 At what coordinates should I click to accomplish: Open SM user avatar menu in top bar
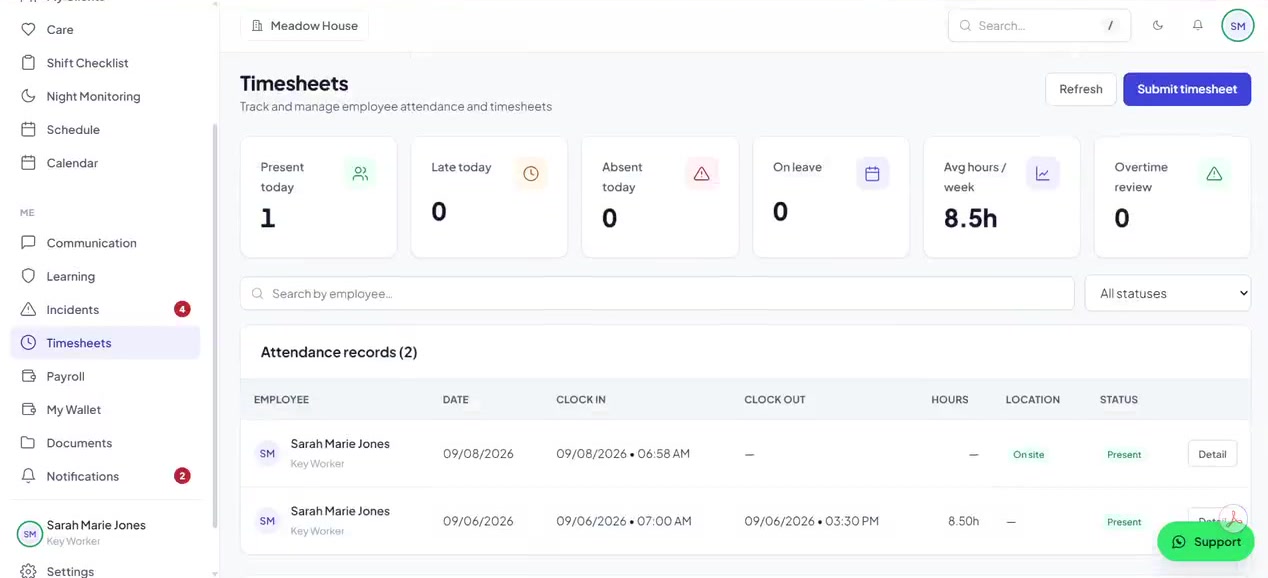point(1238,26)
